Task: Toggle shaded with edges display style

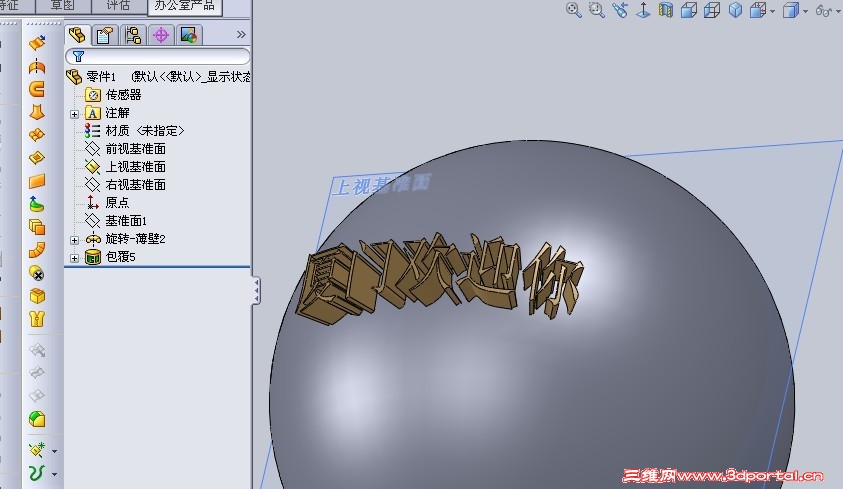Action: (689, 10)
